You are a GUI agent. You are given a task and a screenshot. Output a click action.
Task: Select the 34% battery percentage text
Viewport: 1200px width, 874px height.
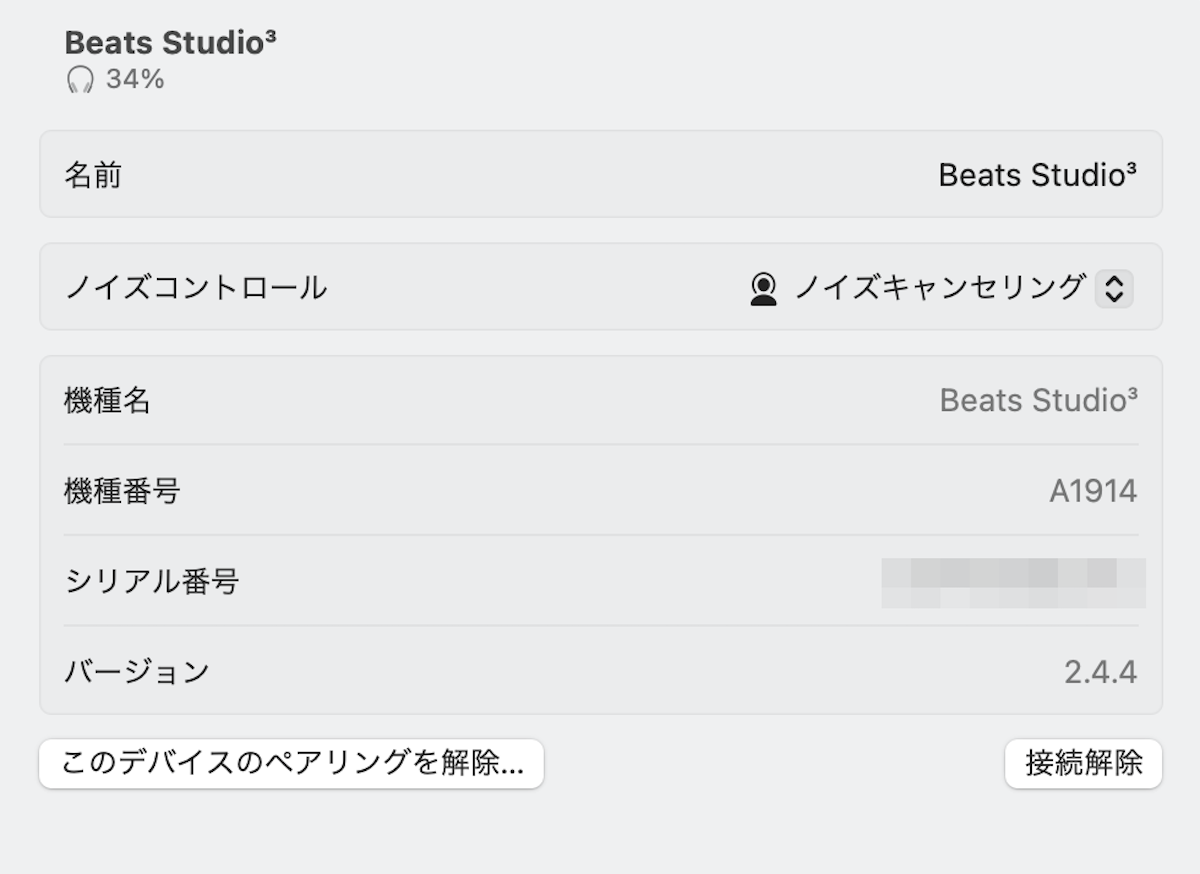tap(135, 79)
